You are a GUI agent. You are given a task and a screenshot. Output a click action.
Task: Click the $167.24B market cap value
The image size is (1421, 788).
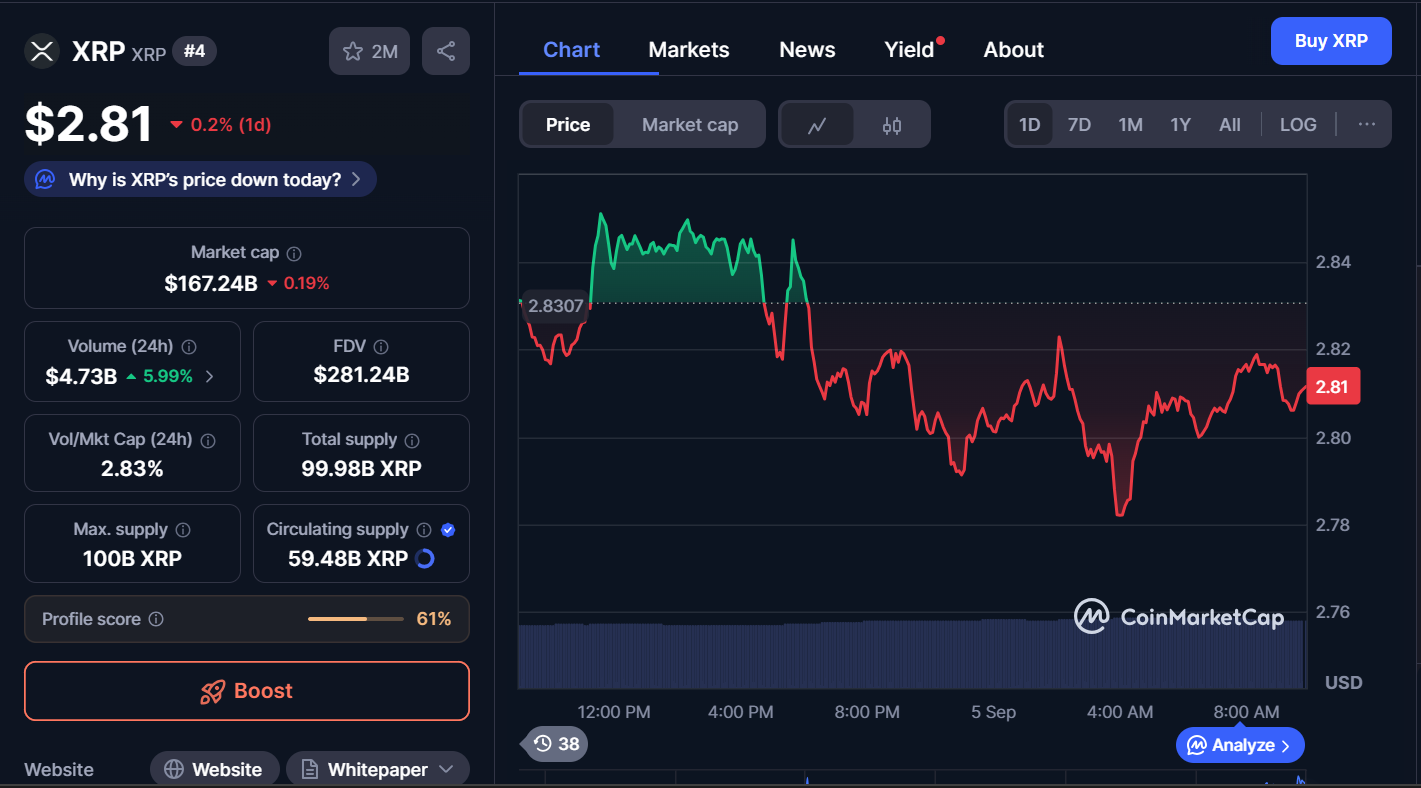tap(211, 283)
